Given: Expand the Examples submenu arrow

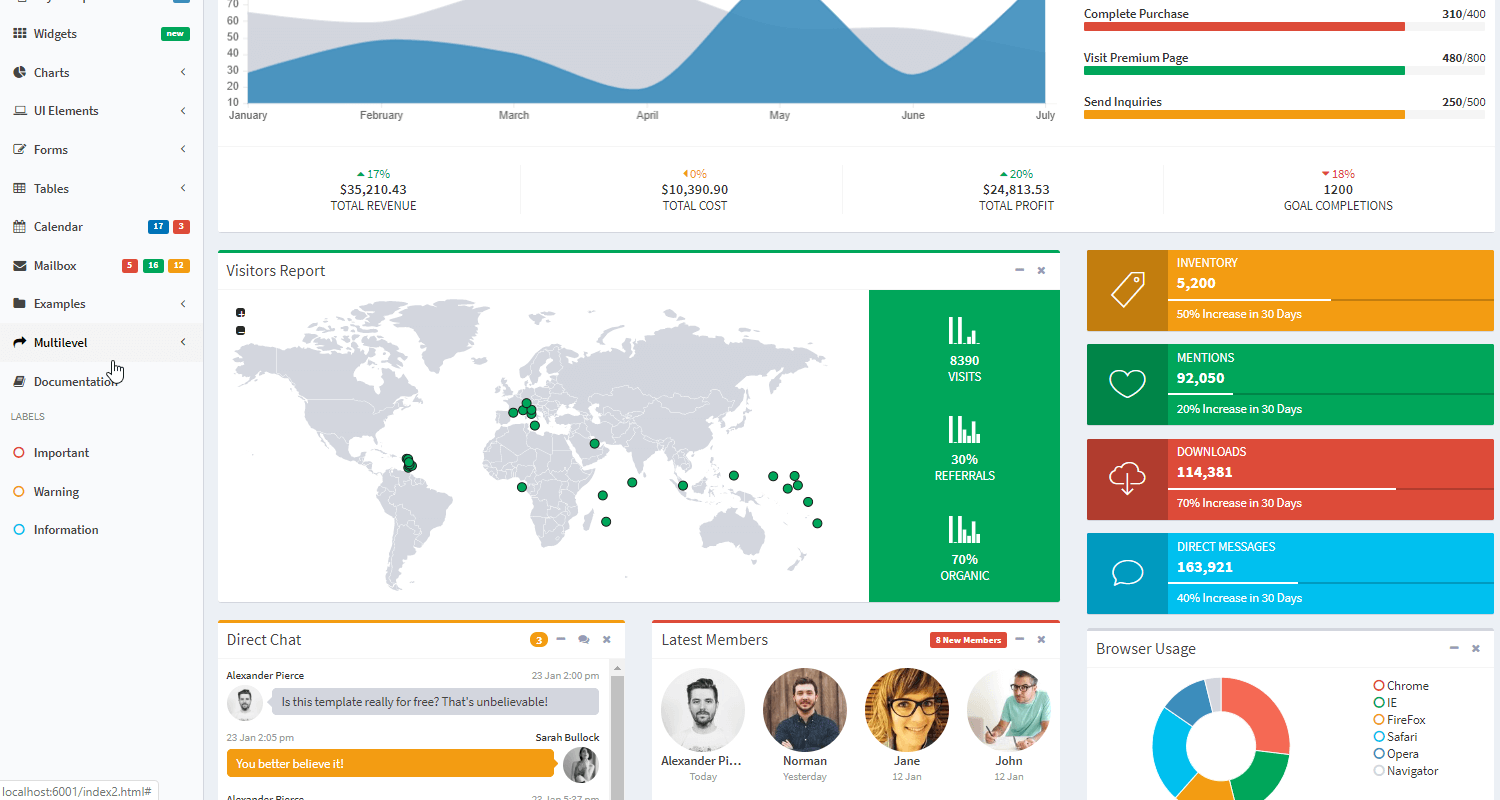Looking at the screenshot, I should click(183, 304).
